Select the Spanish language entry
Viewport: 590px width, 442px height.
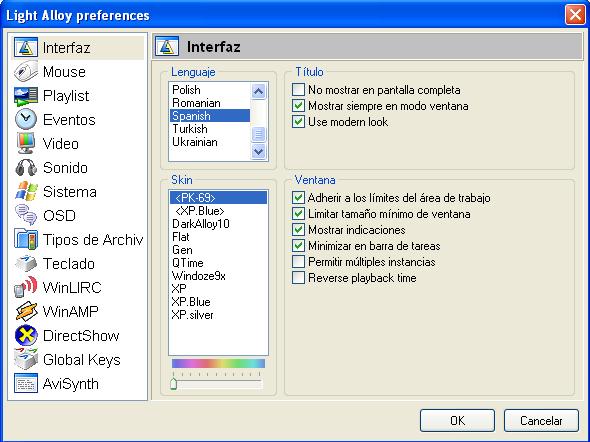point(210,115)
